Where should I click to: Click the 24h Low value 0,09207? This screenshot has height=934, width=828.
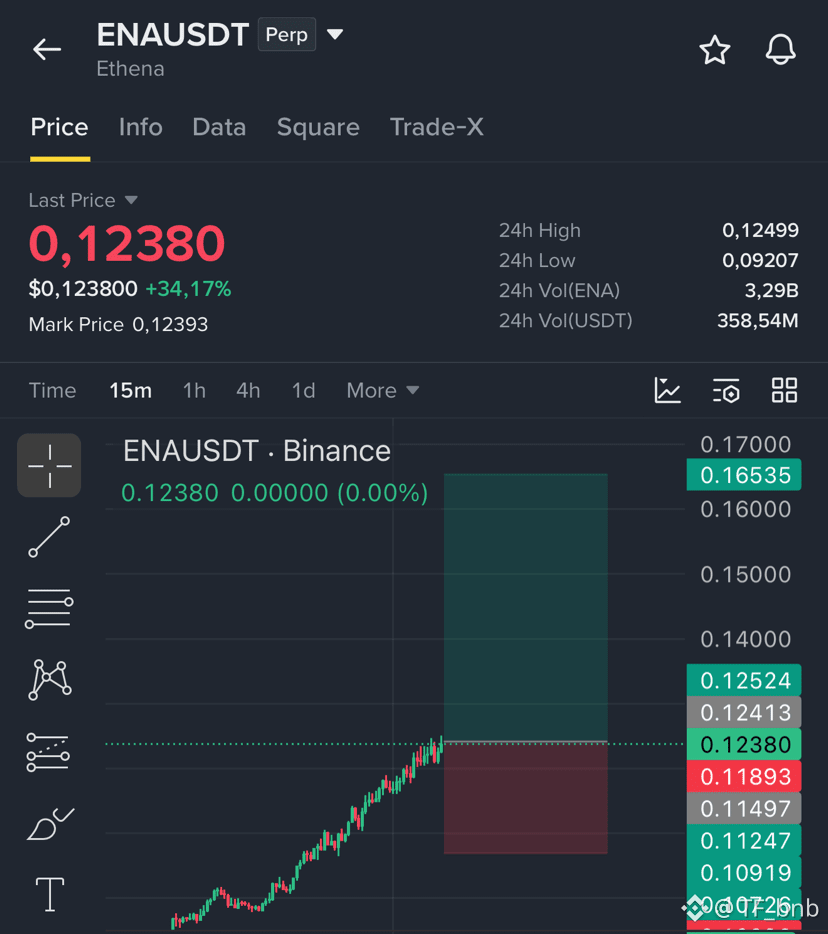coord(760,260)
